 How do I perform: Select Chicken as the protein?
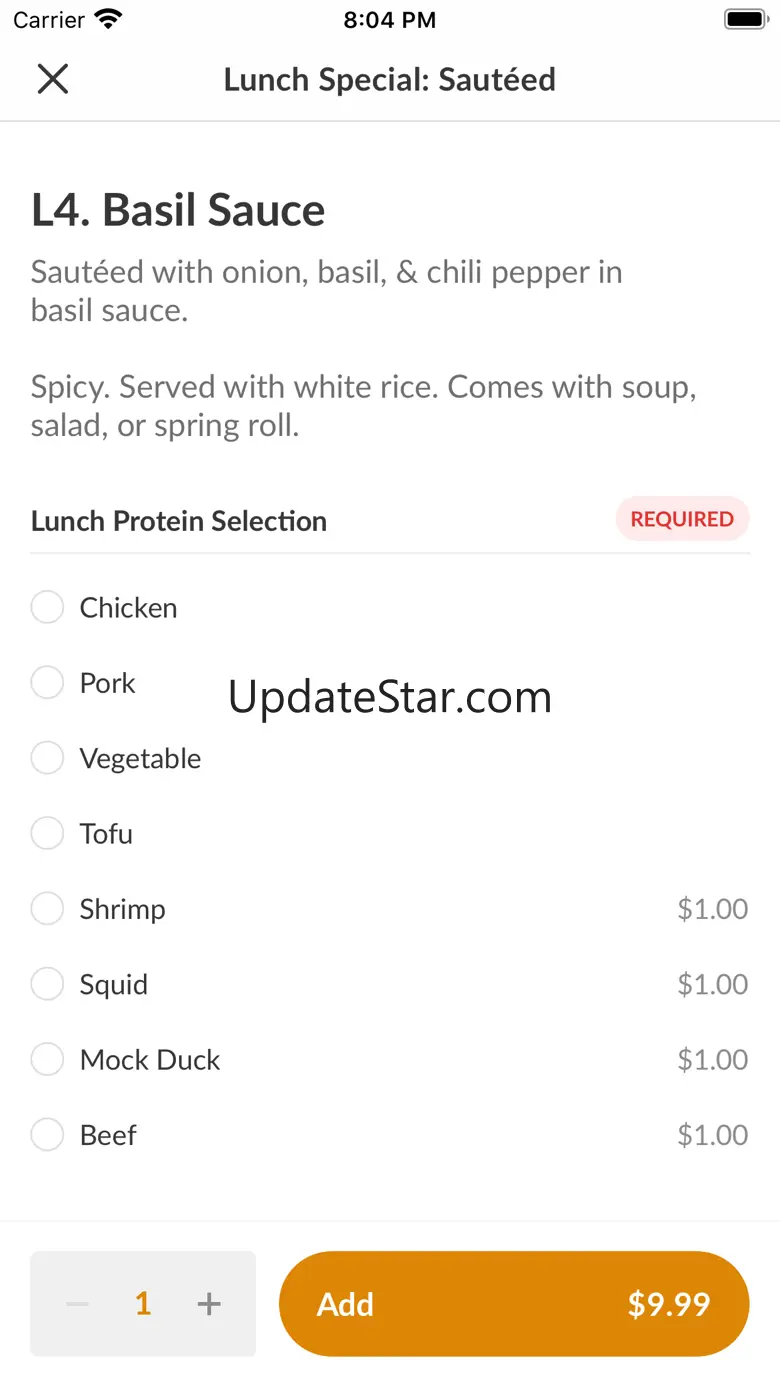47,607
